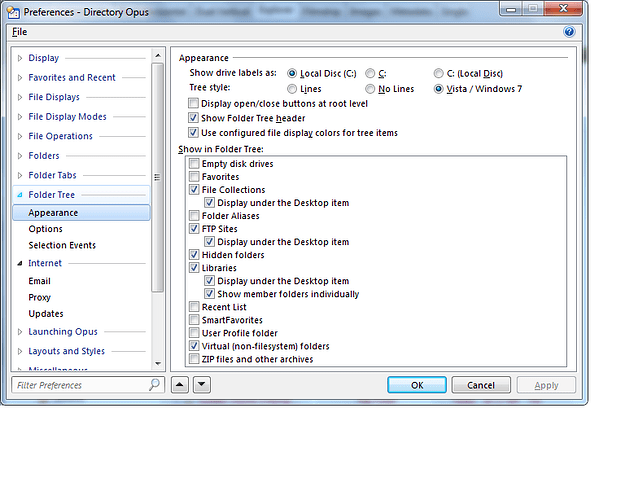Expand the File Displays category

coord(20,97)
